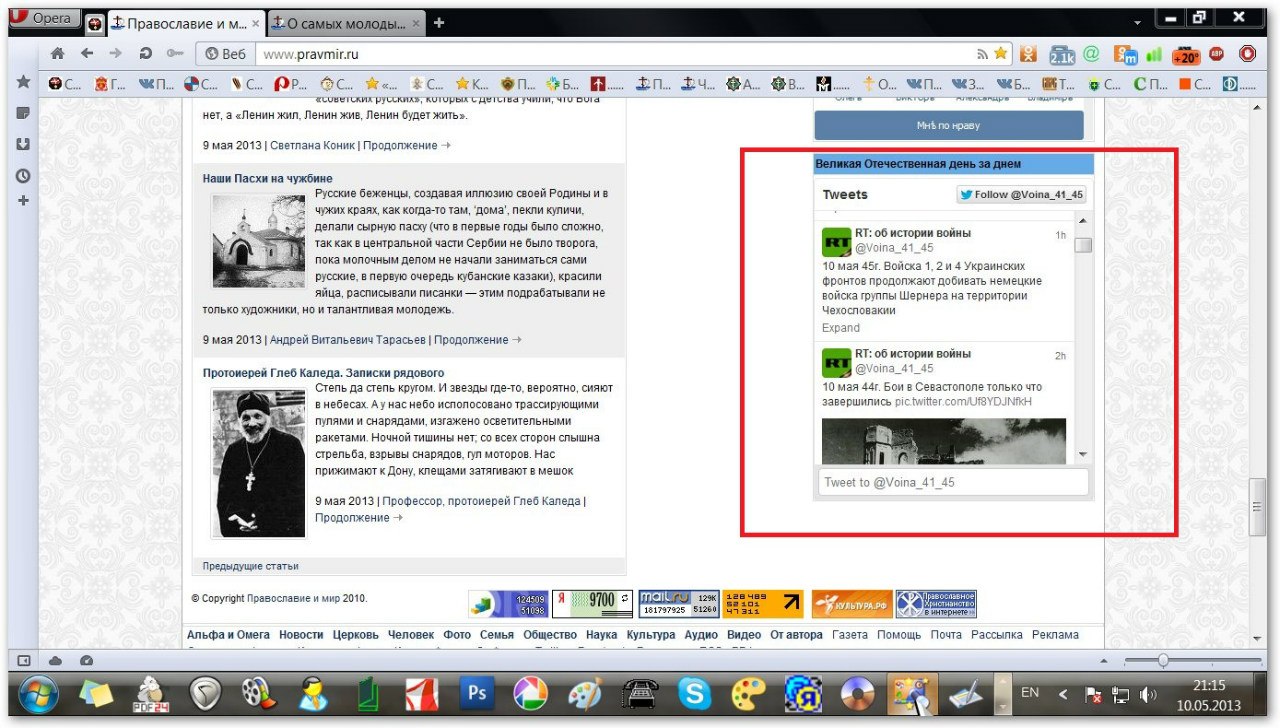Open 'Наши Пасхи на чужбине' article
Image resolution: width=1280 pixels, height=728 pixels.
click(267, 178)
